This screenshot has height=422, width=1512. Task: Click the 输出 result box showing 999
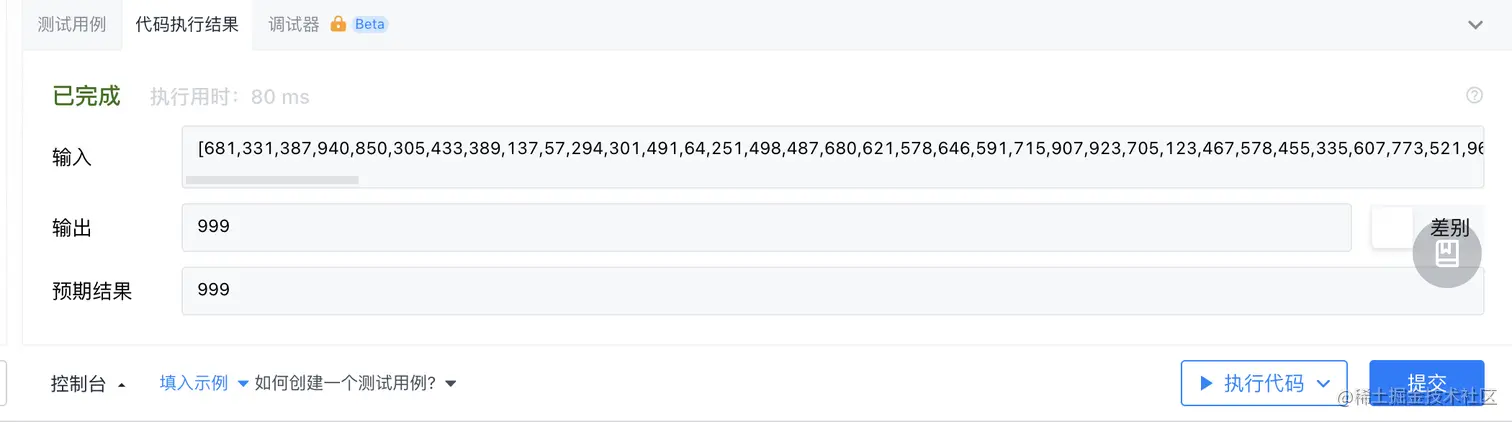[x=765, y=228]
